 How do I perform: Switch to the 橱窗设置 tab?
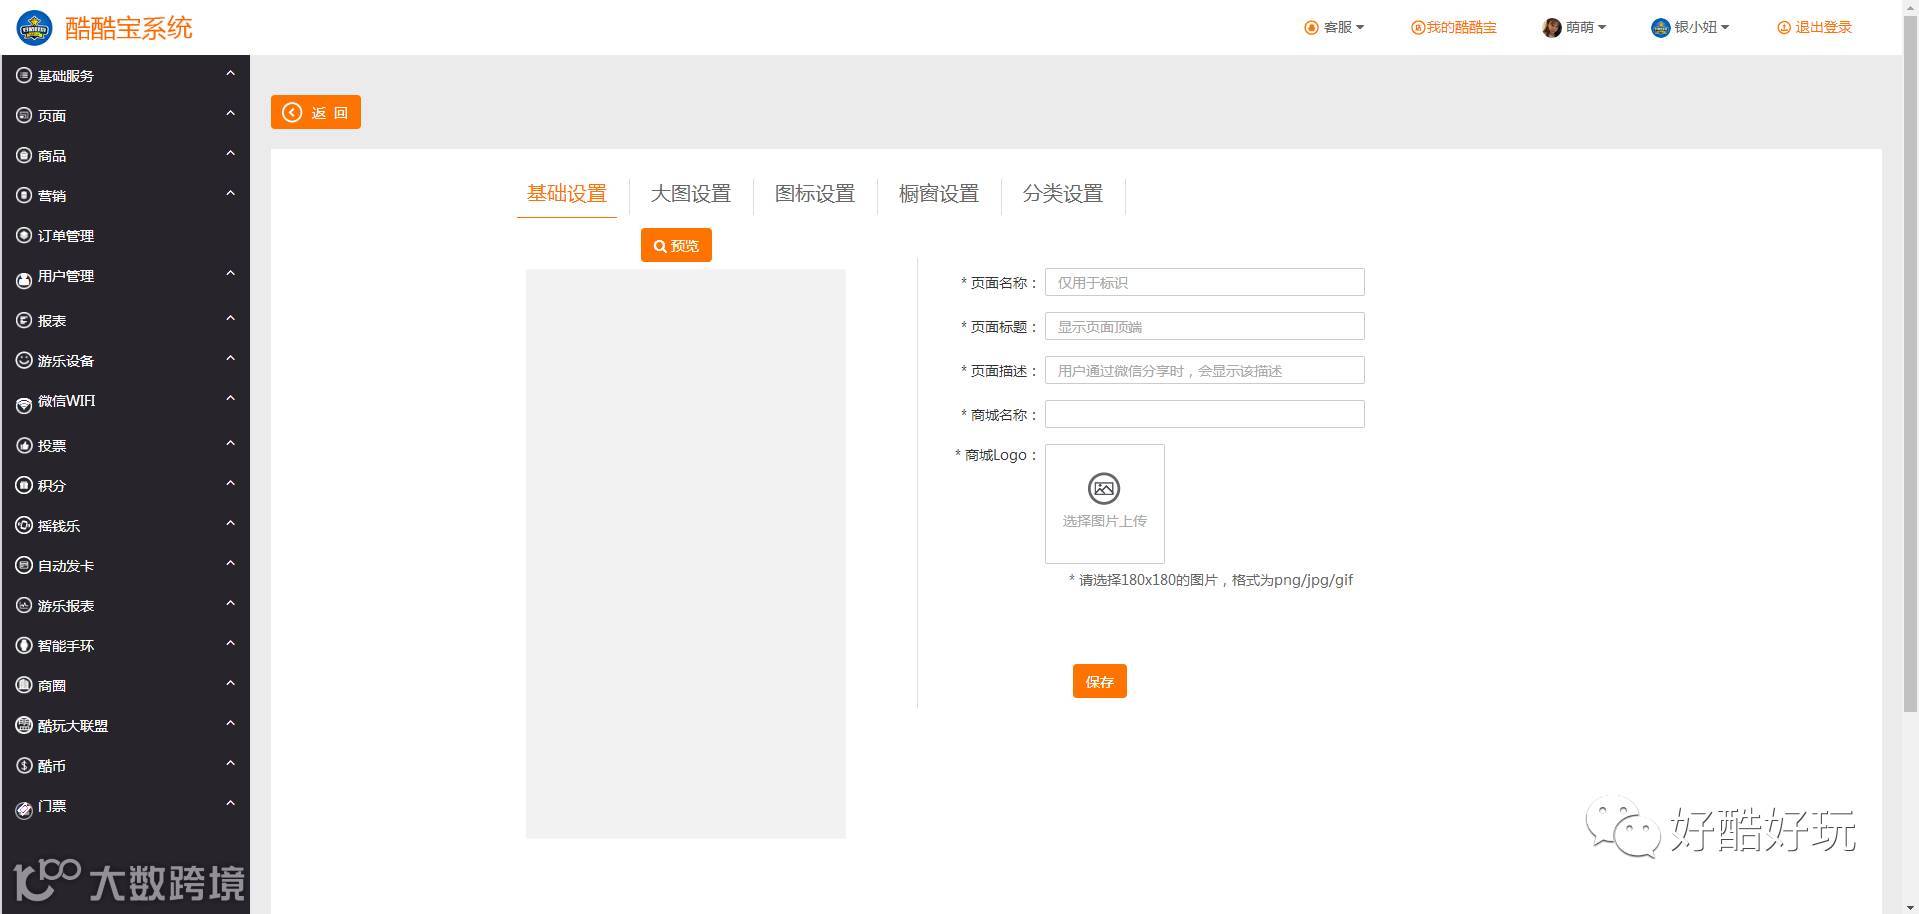(939, 194)
